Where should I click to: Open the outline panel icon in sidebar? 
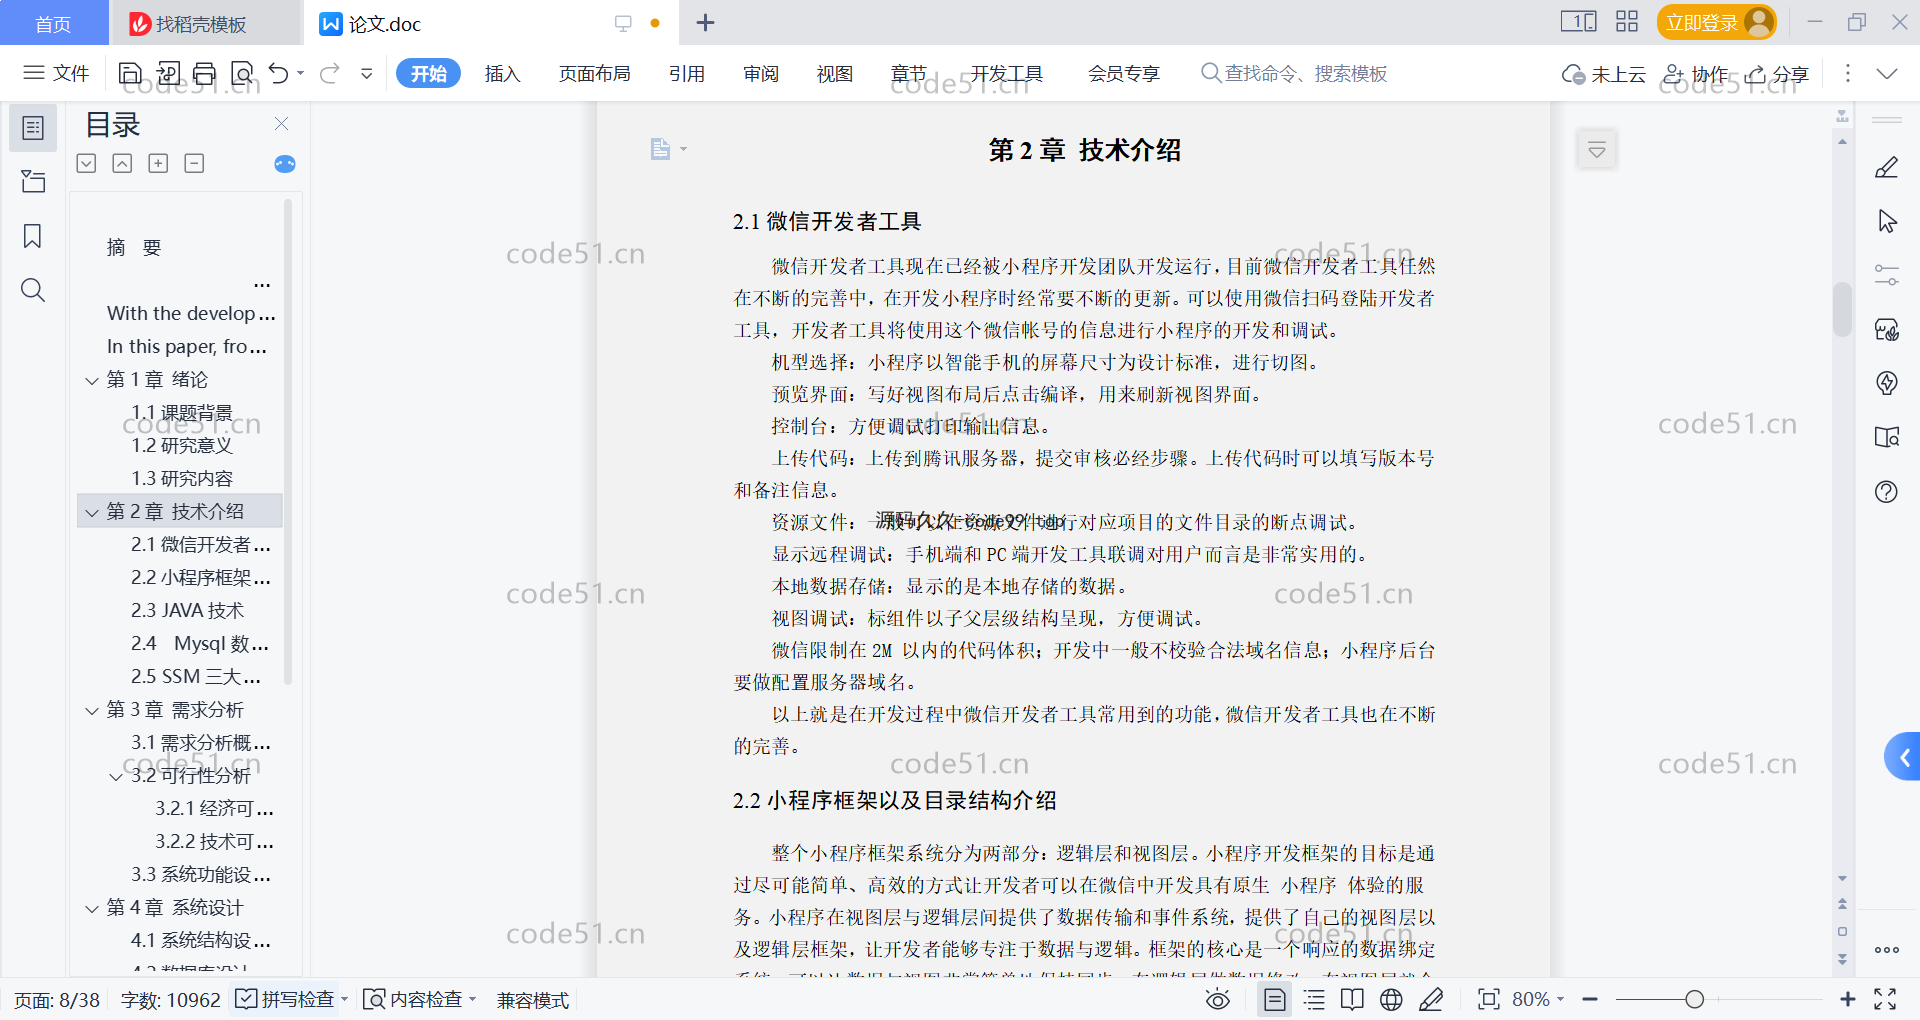coord(33,128)
